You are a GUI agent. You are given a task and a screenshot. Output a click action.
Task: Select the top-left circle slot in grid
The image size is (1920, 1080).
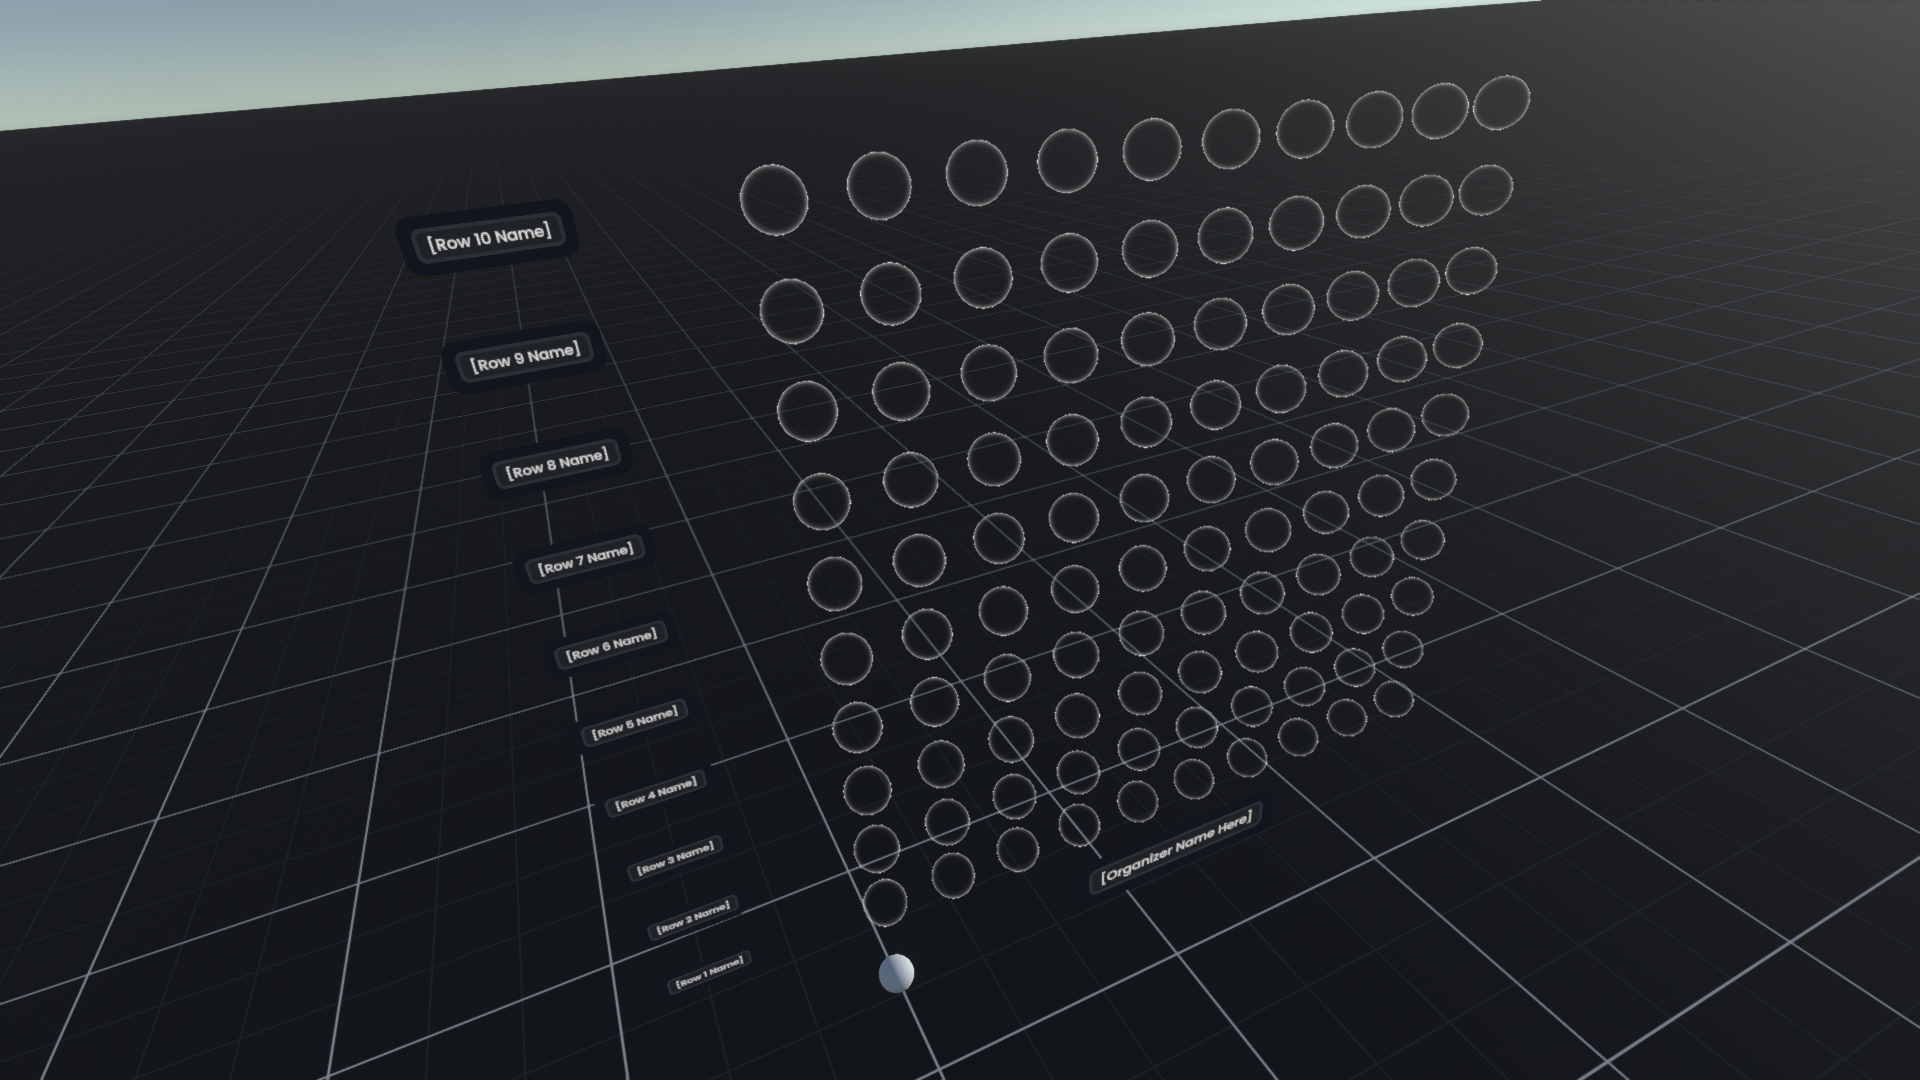click(774, 200)
